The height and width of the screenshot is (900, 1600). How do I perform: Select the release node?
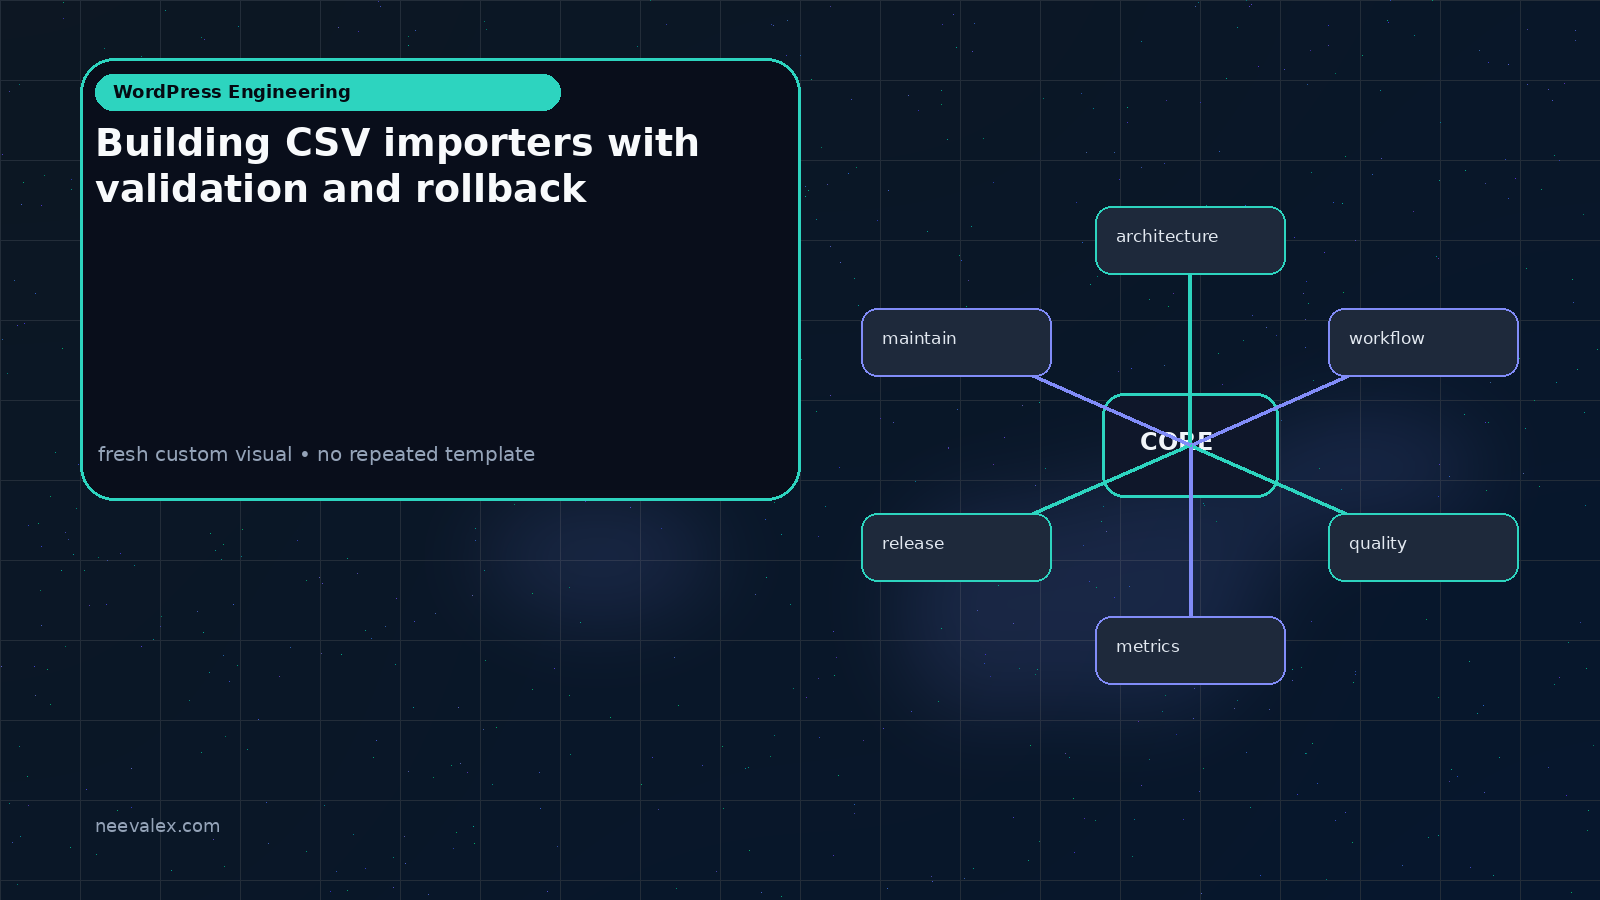click(x=956, y=547)
